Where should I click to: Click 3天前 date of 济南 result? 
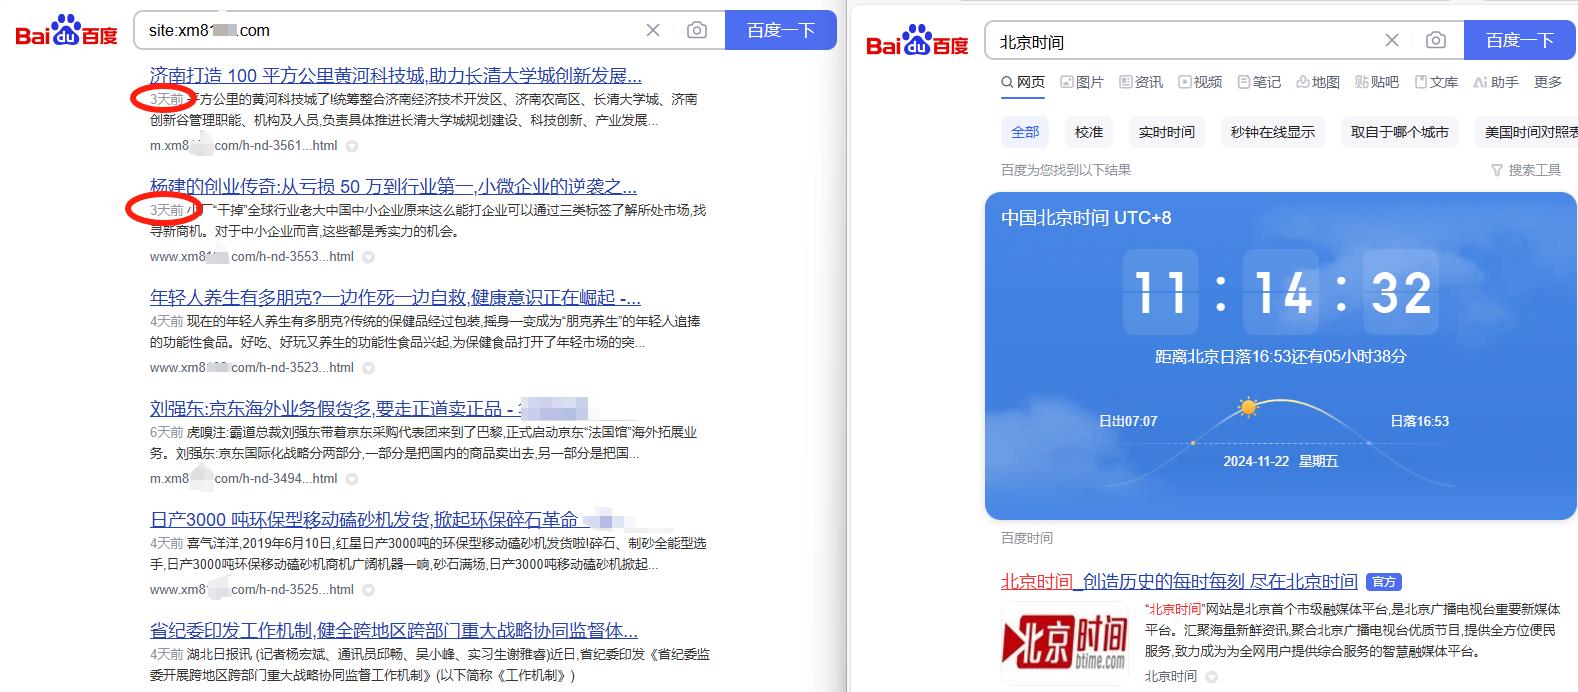click(166, 100)
